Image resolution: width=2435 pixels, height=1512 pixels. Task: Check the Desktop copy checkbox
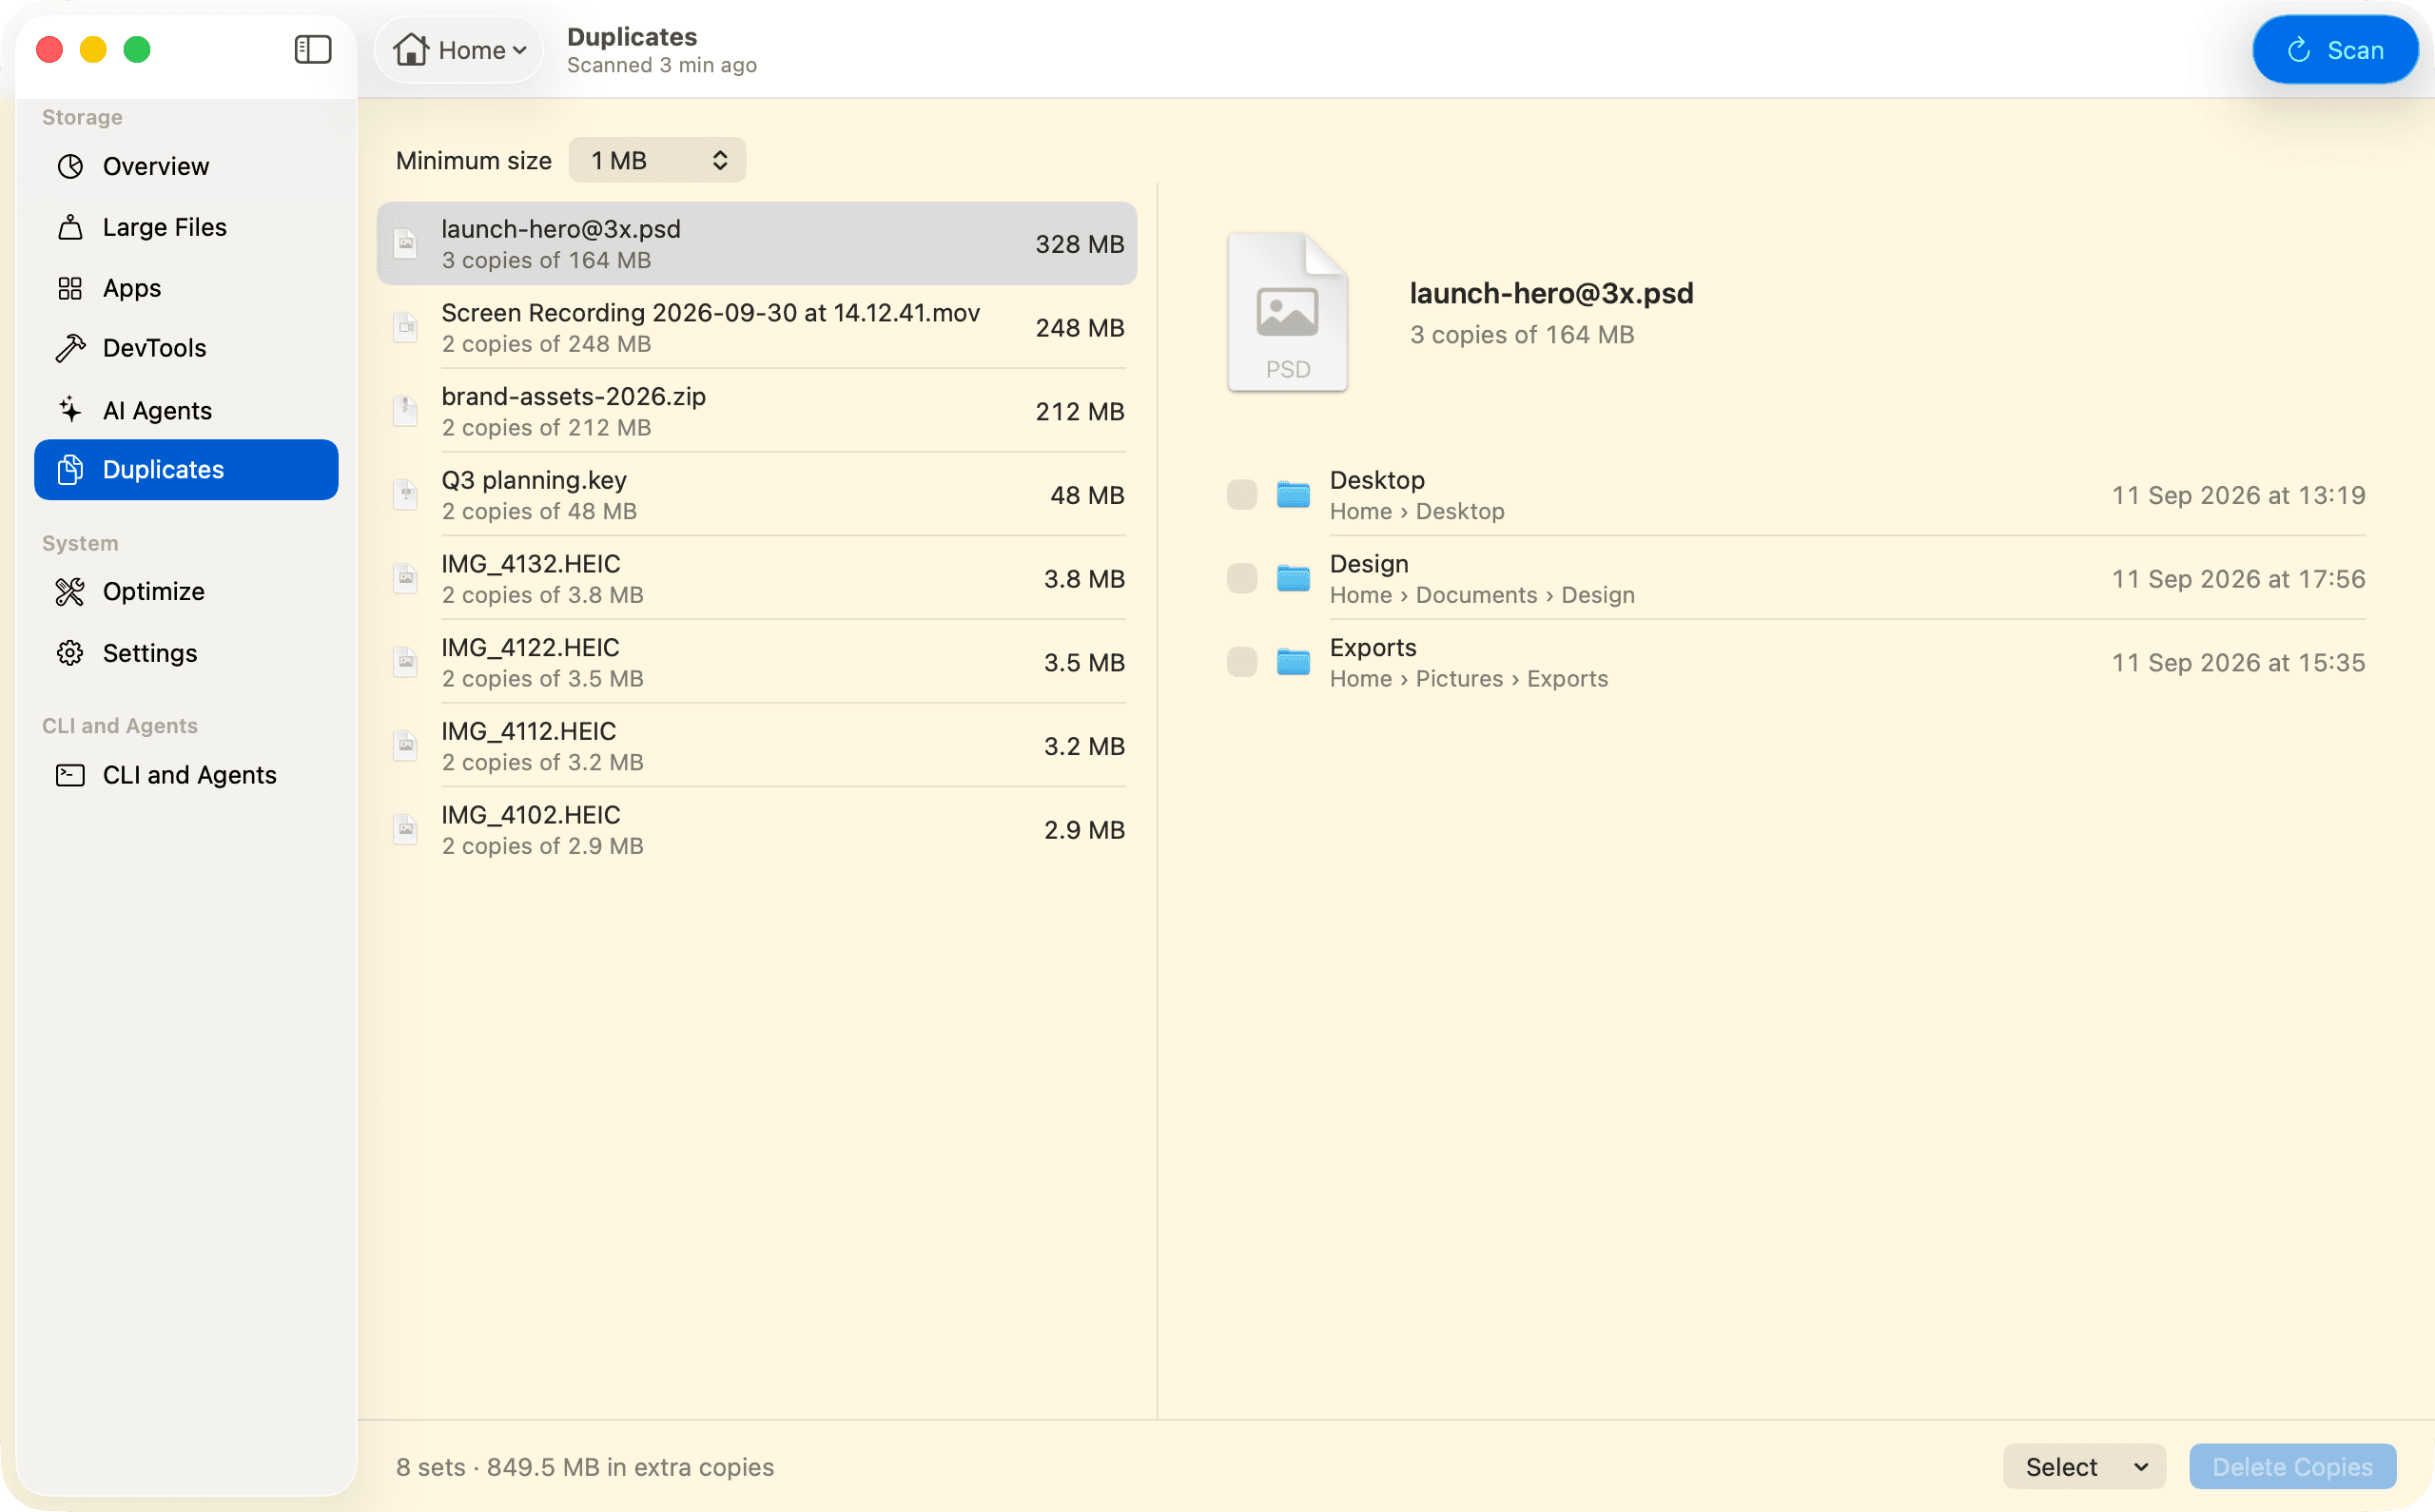[x=1242, y=494]
